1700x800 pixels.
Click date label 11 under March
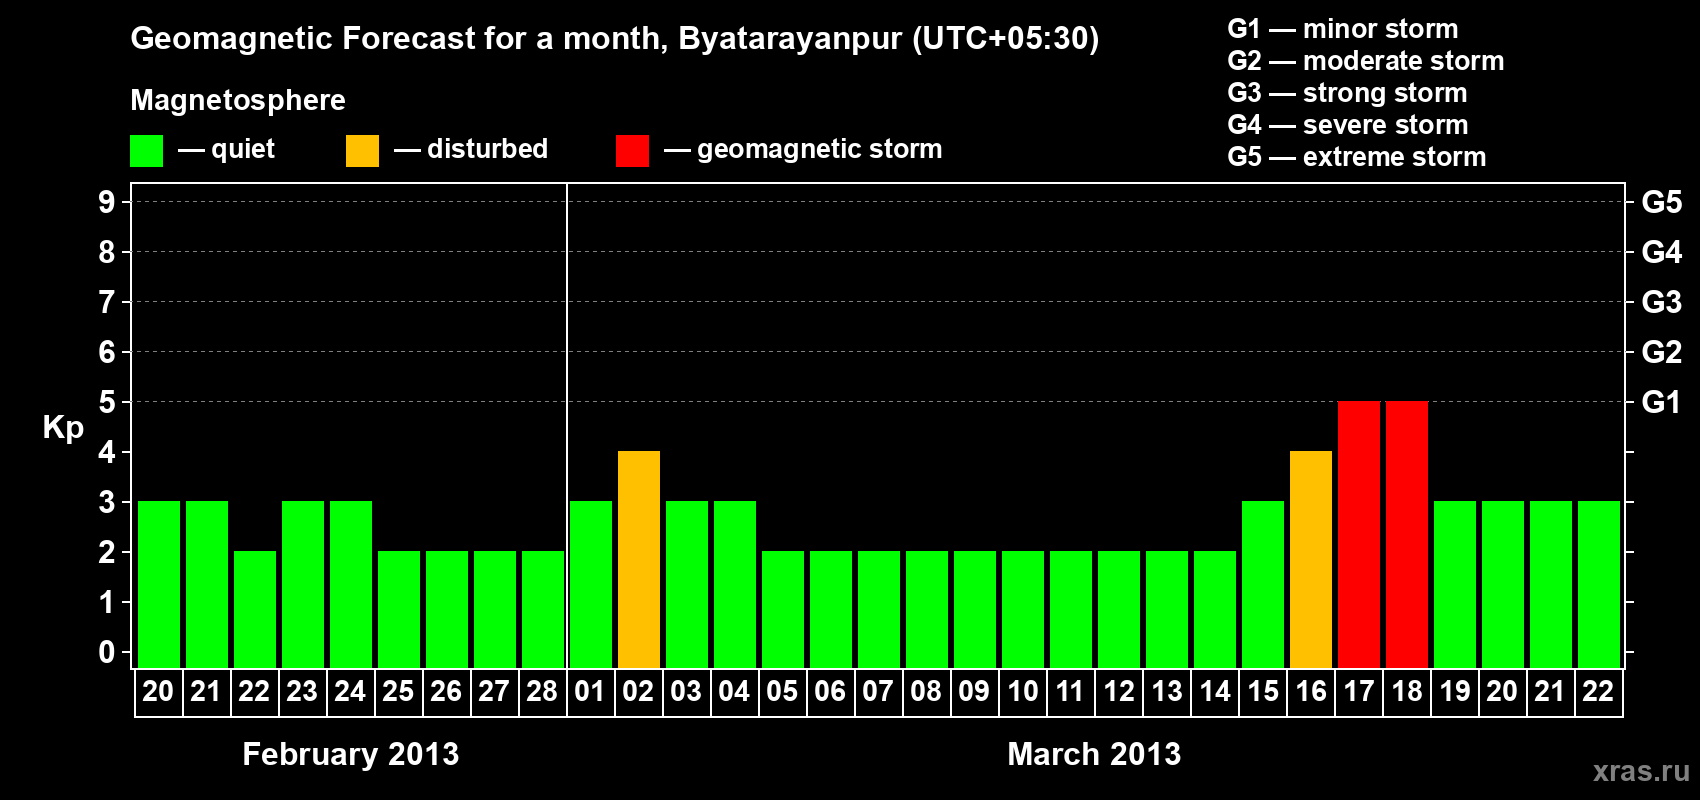click(1070, 692)
